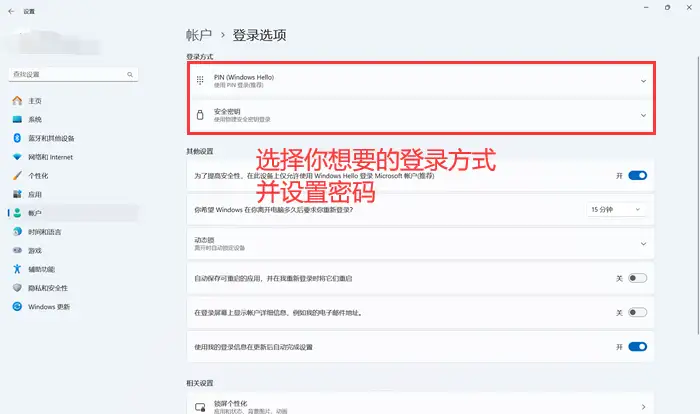The image size is (700, 414).
Task: Click the 动态锁 label text
Action: tap(204, 240)
